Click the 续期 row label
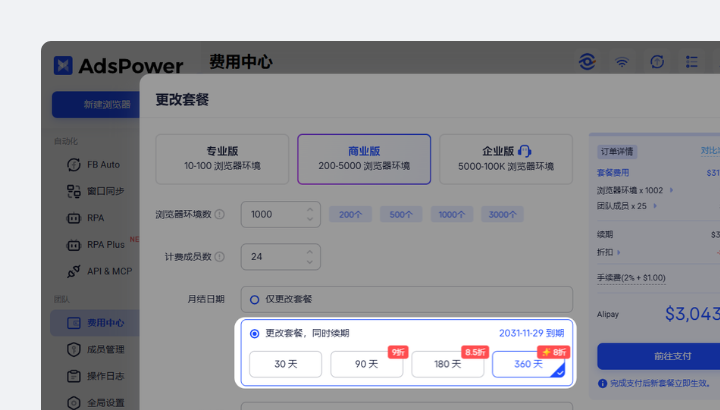This screenshot has width=720, height=410. point(605,235)
